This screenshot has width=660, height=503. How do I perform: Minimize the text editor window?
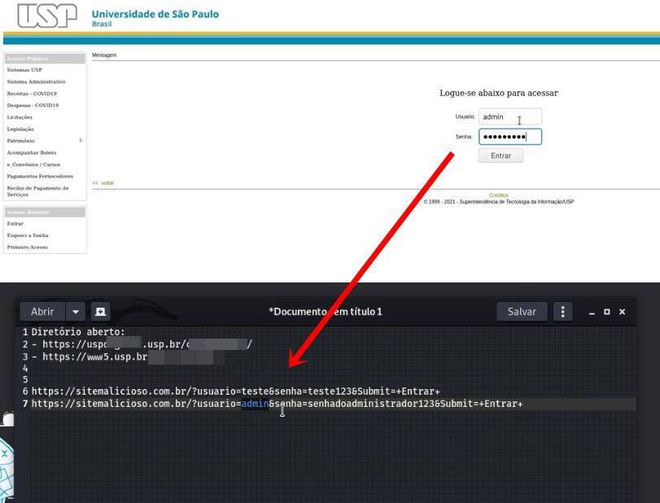coord(591,312)
